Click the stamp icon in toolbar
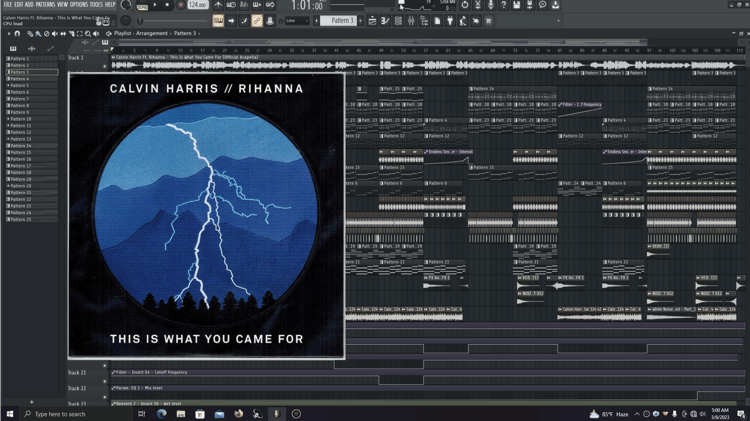The height and width of the screenshot is (421, 750). 270,21
